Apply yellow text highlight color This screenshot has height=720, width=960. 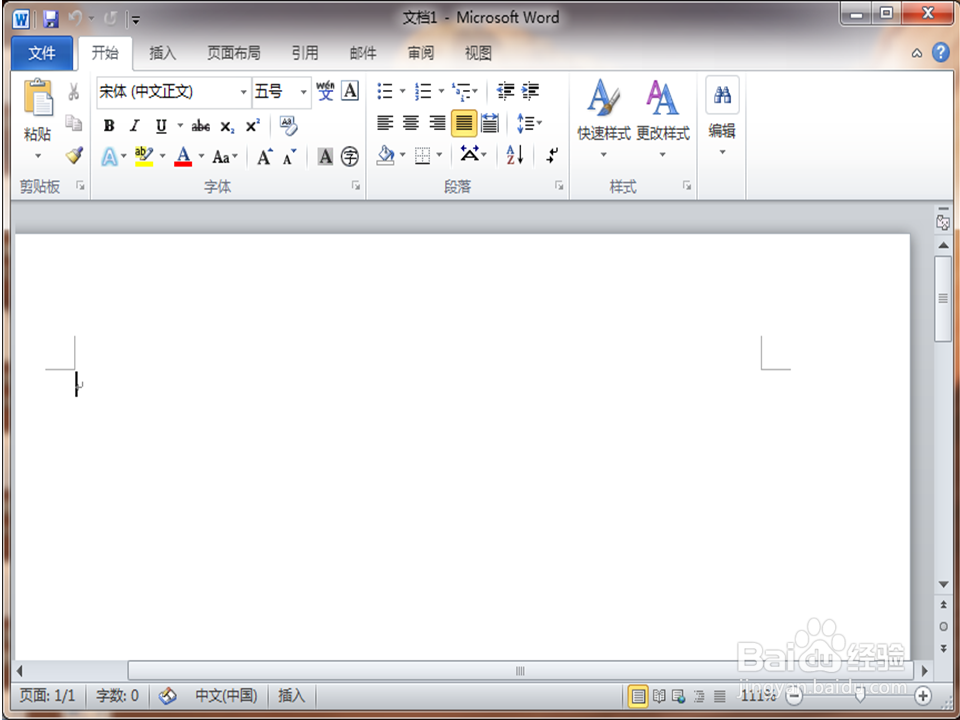[x=144, y=157]
